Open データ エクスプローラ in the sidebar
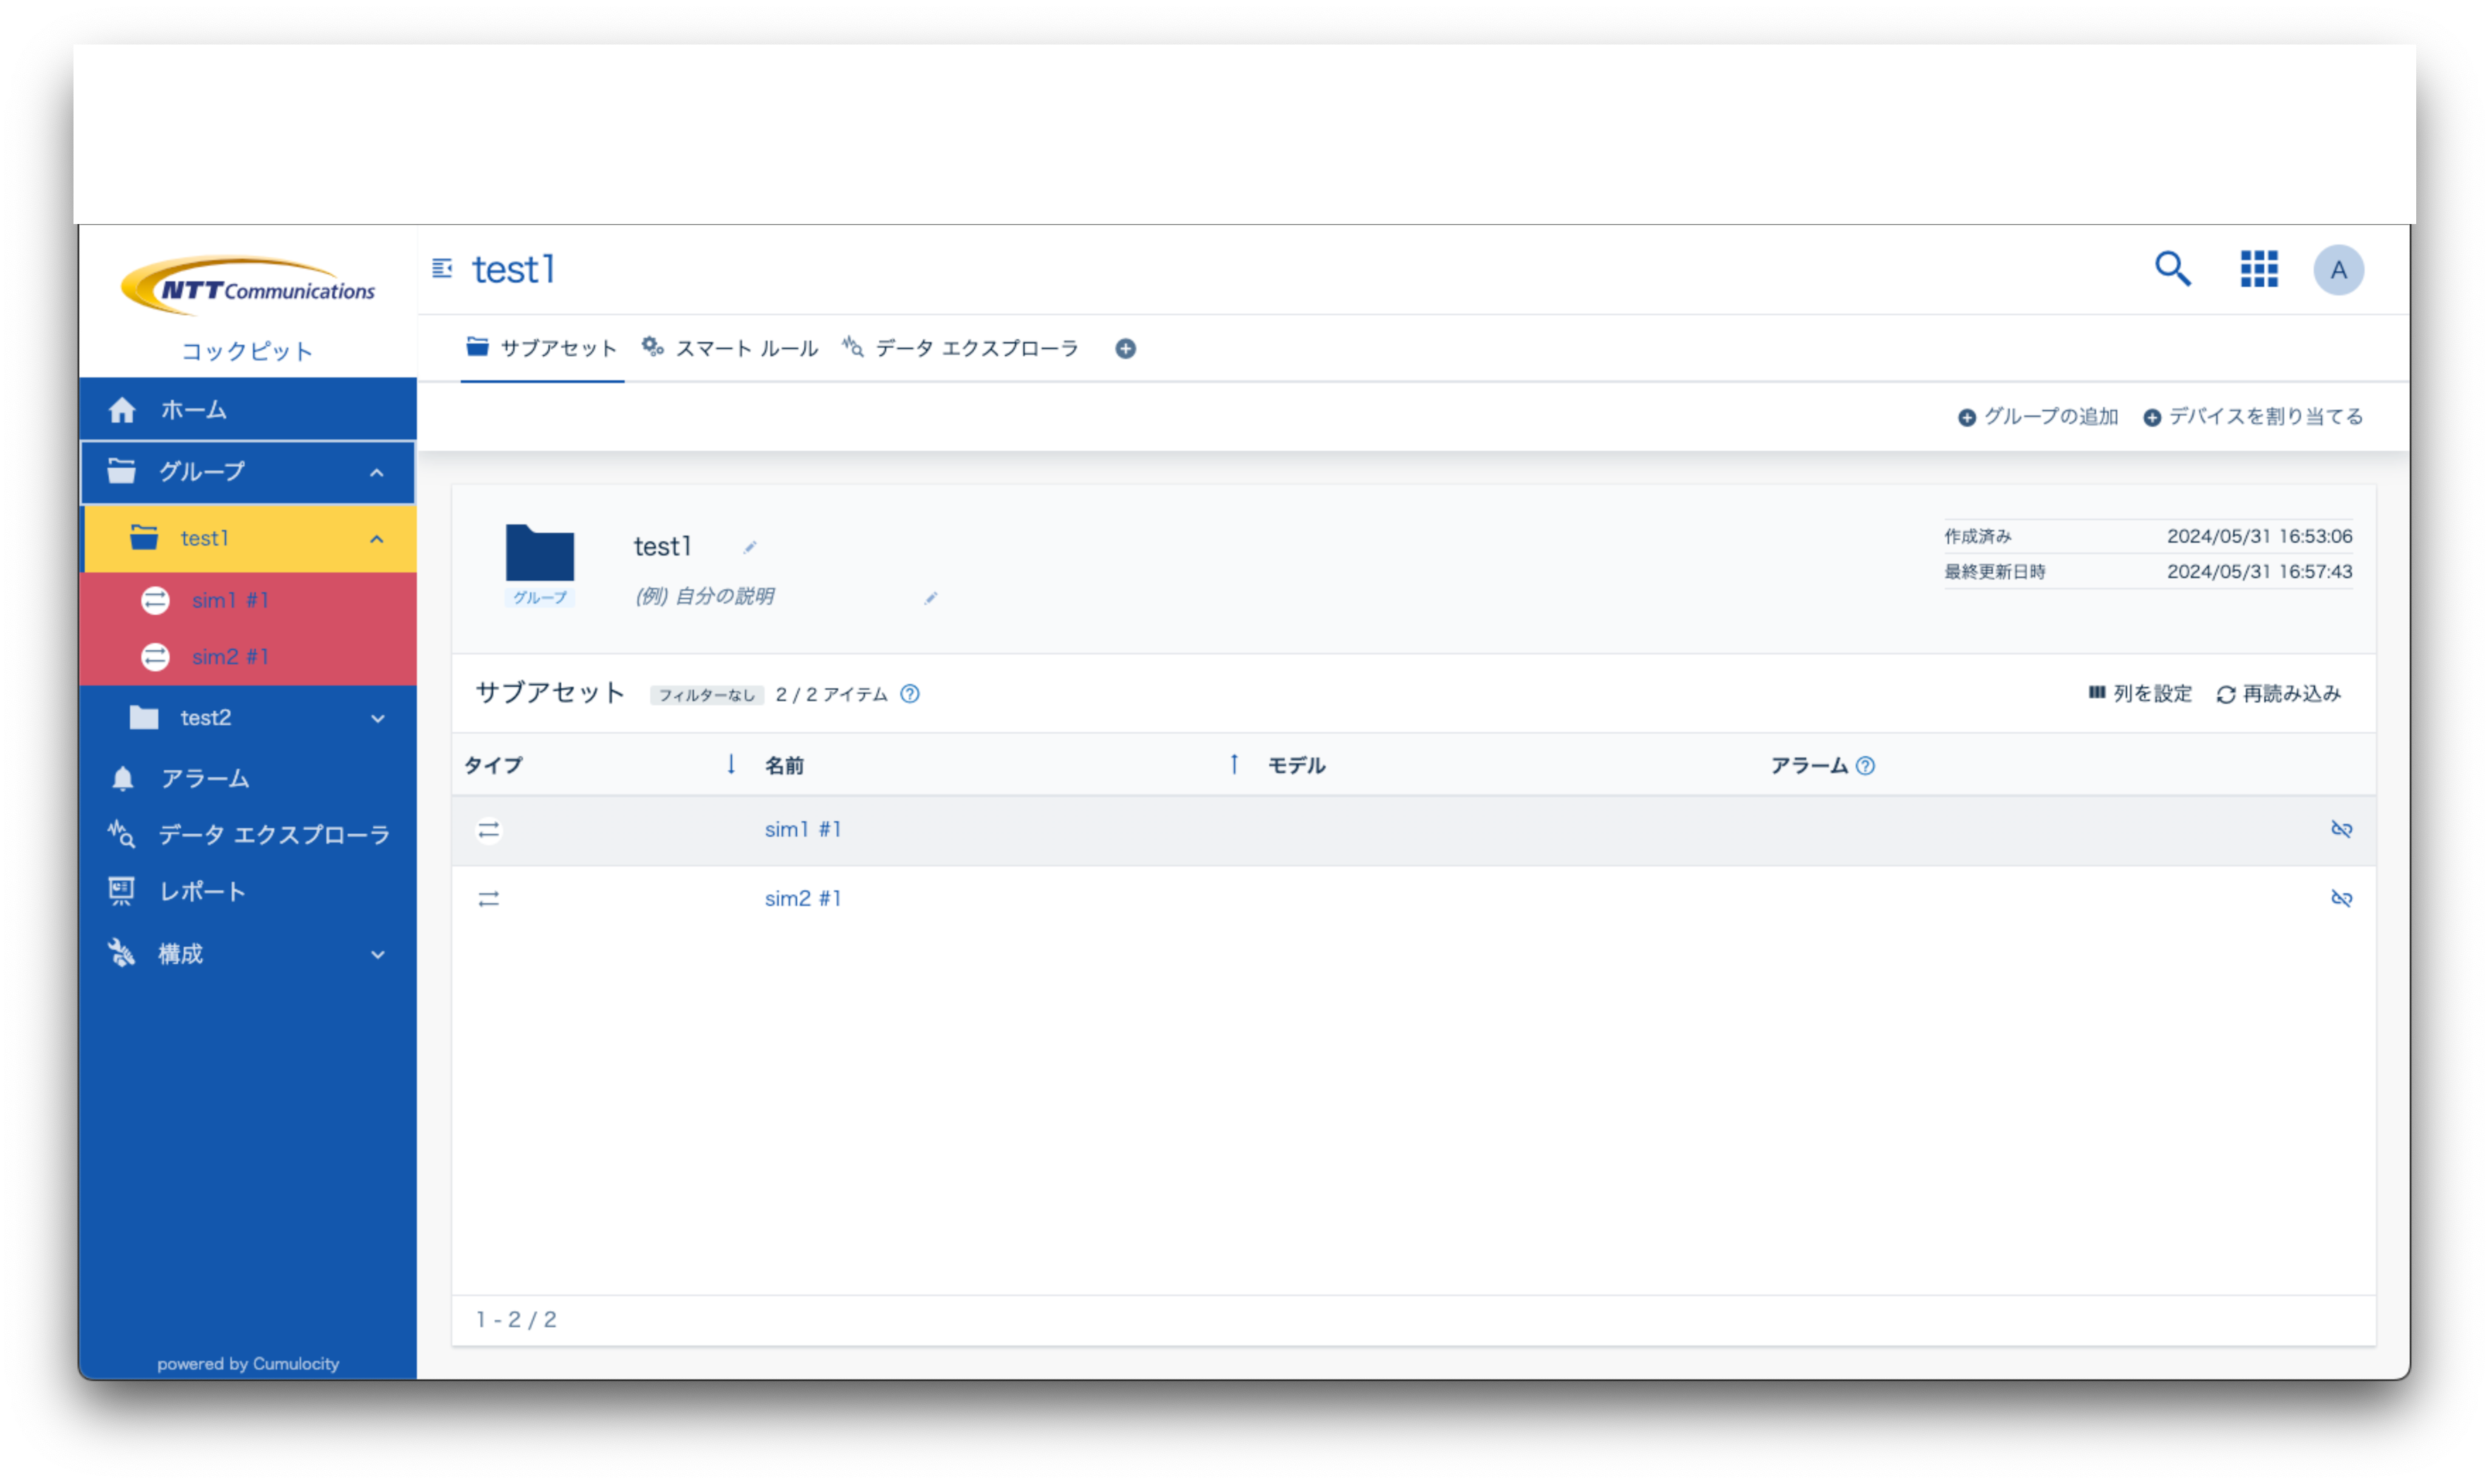 [248, 835]
